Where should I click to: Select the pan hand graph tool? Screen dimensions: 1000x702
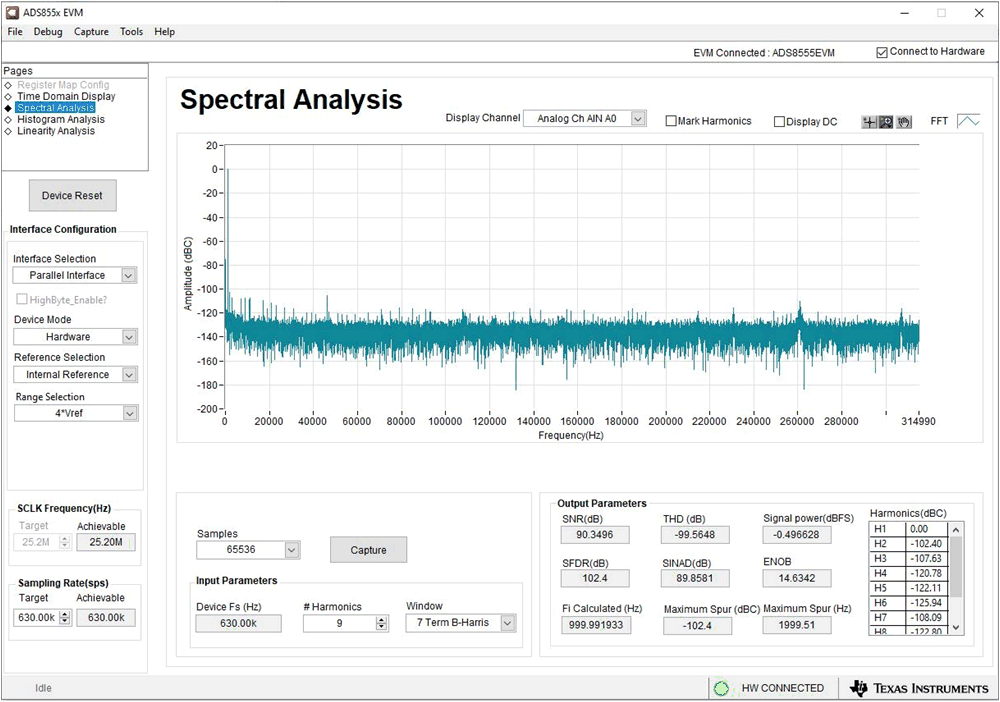pos(903,122)
